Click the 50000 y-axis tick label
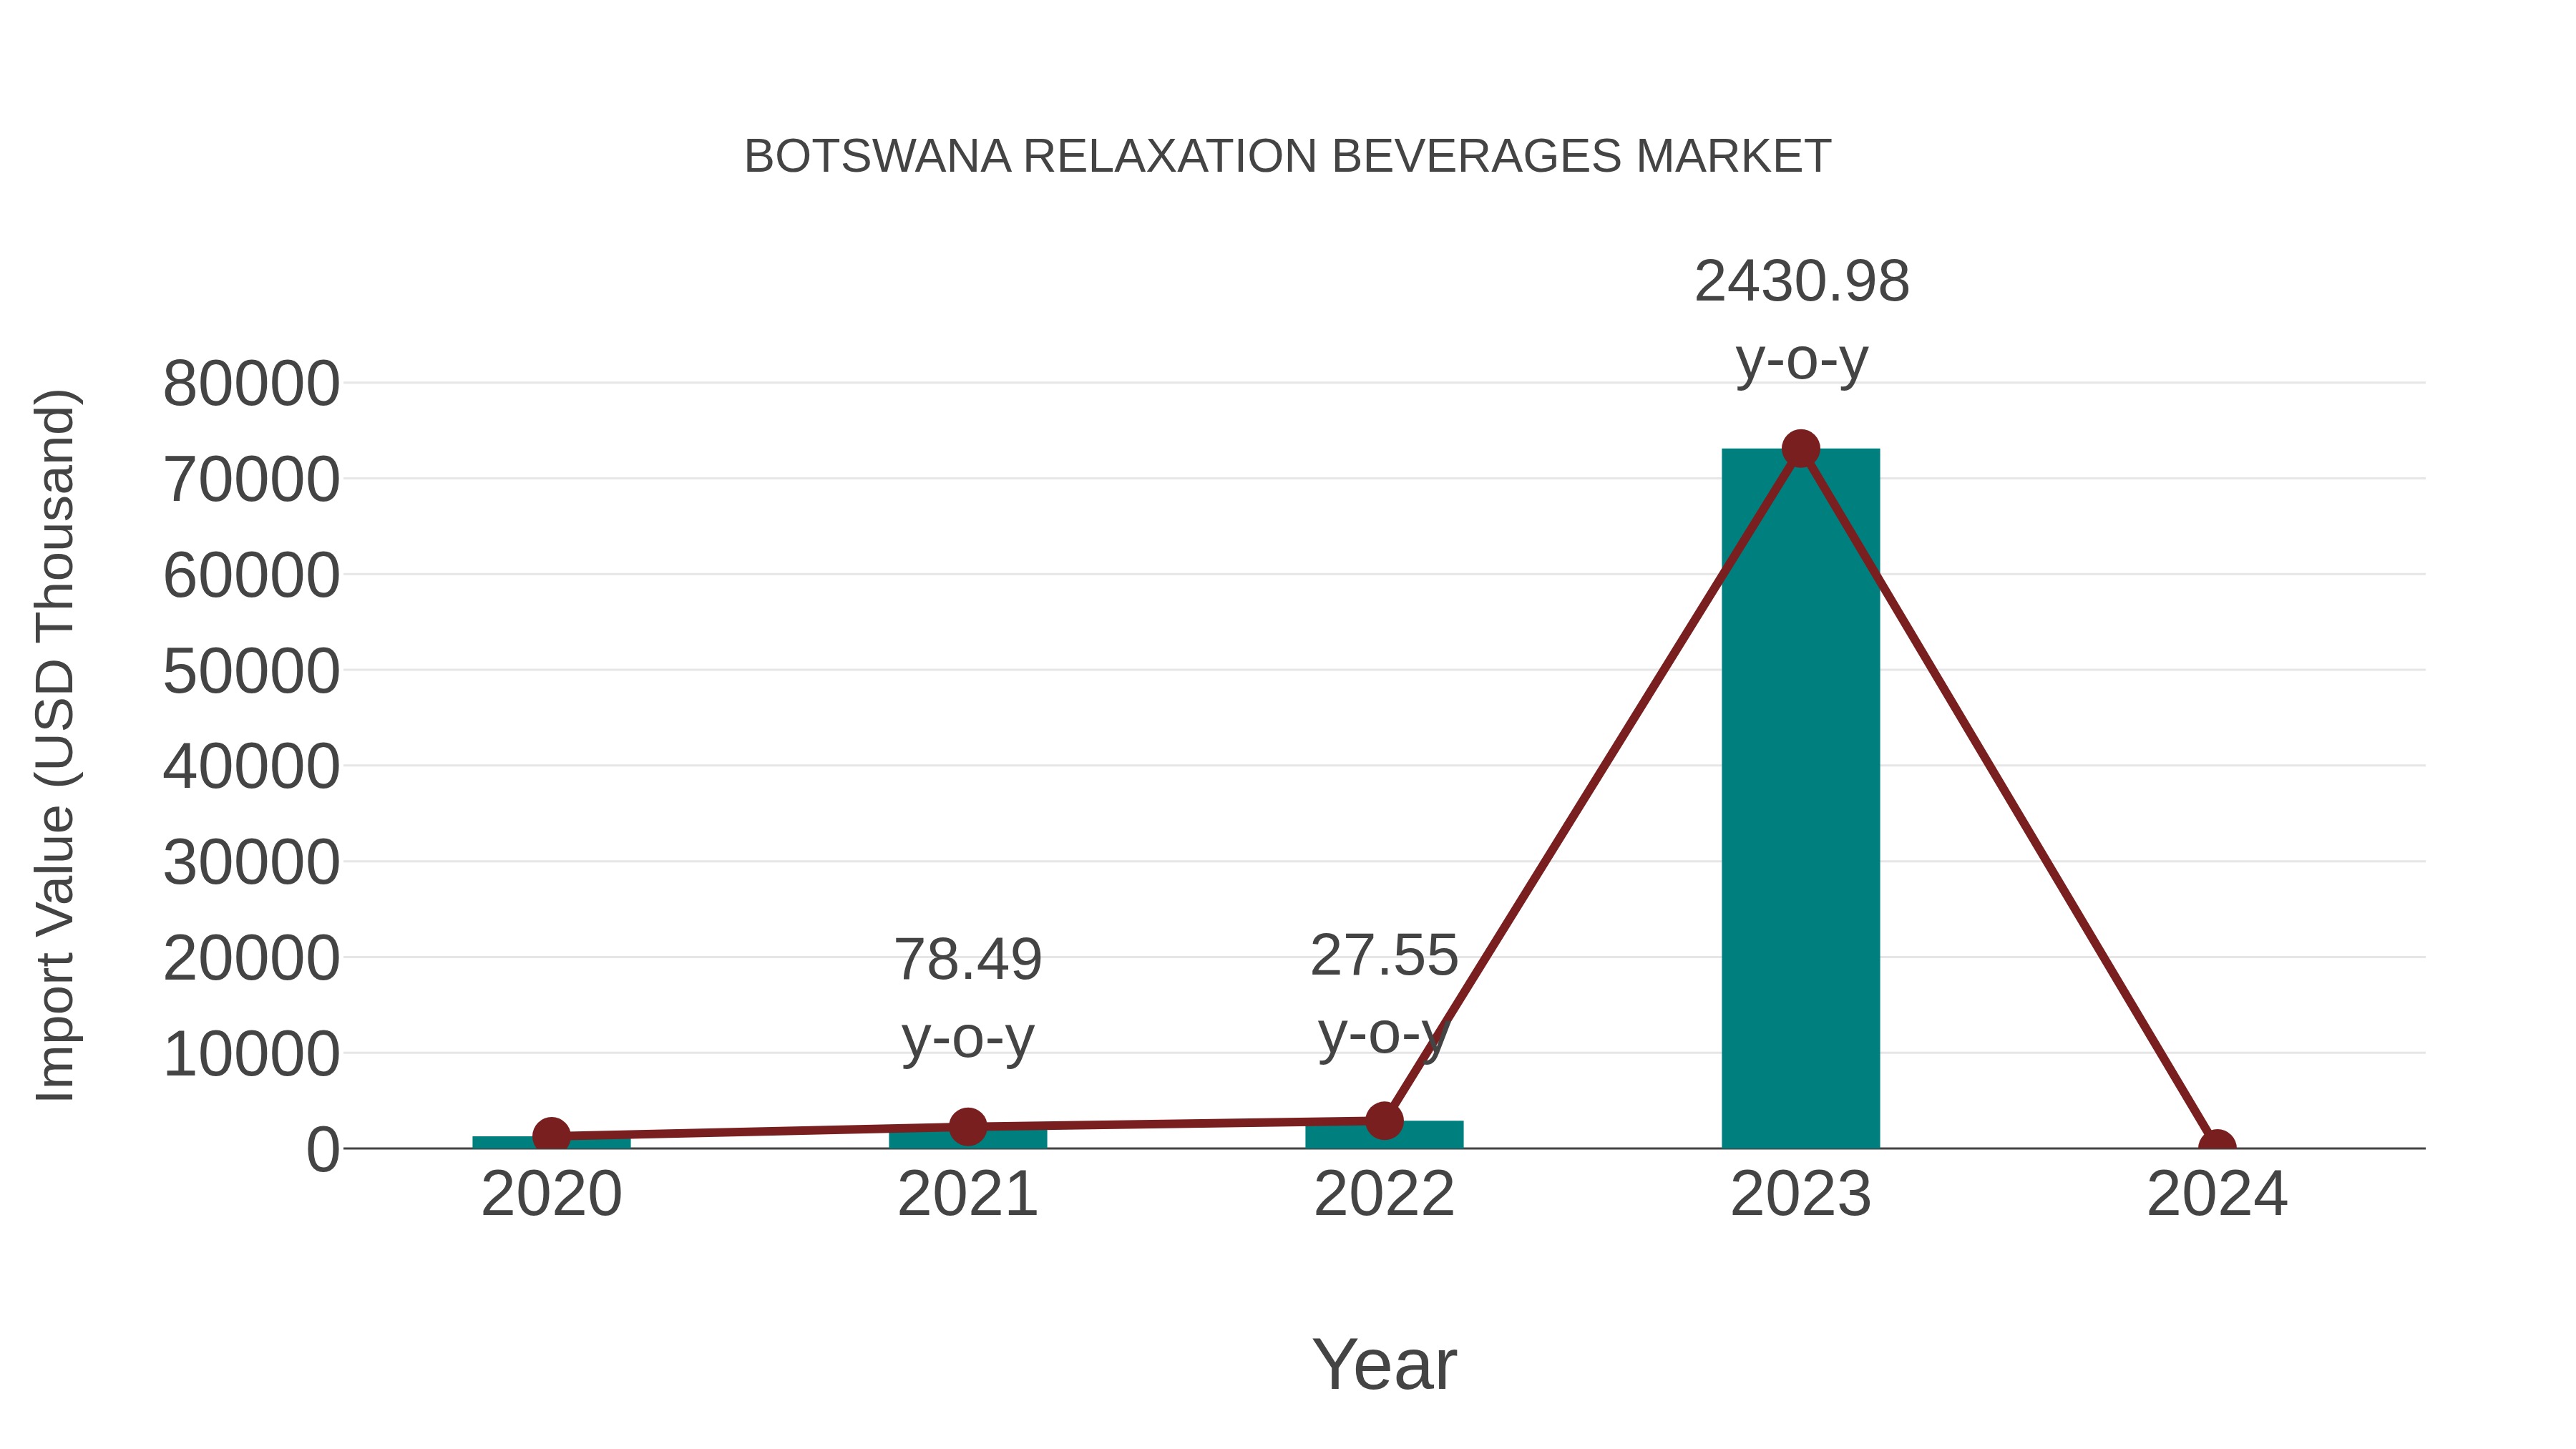This screenshot has height=1449, width=2576. 251,671
